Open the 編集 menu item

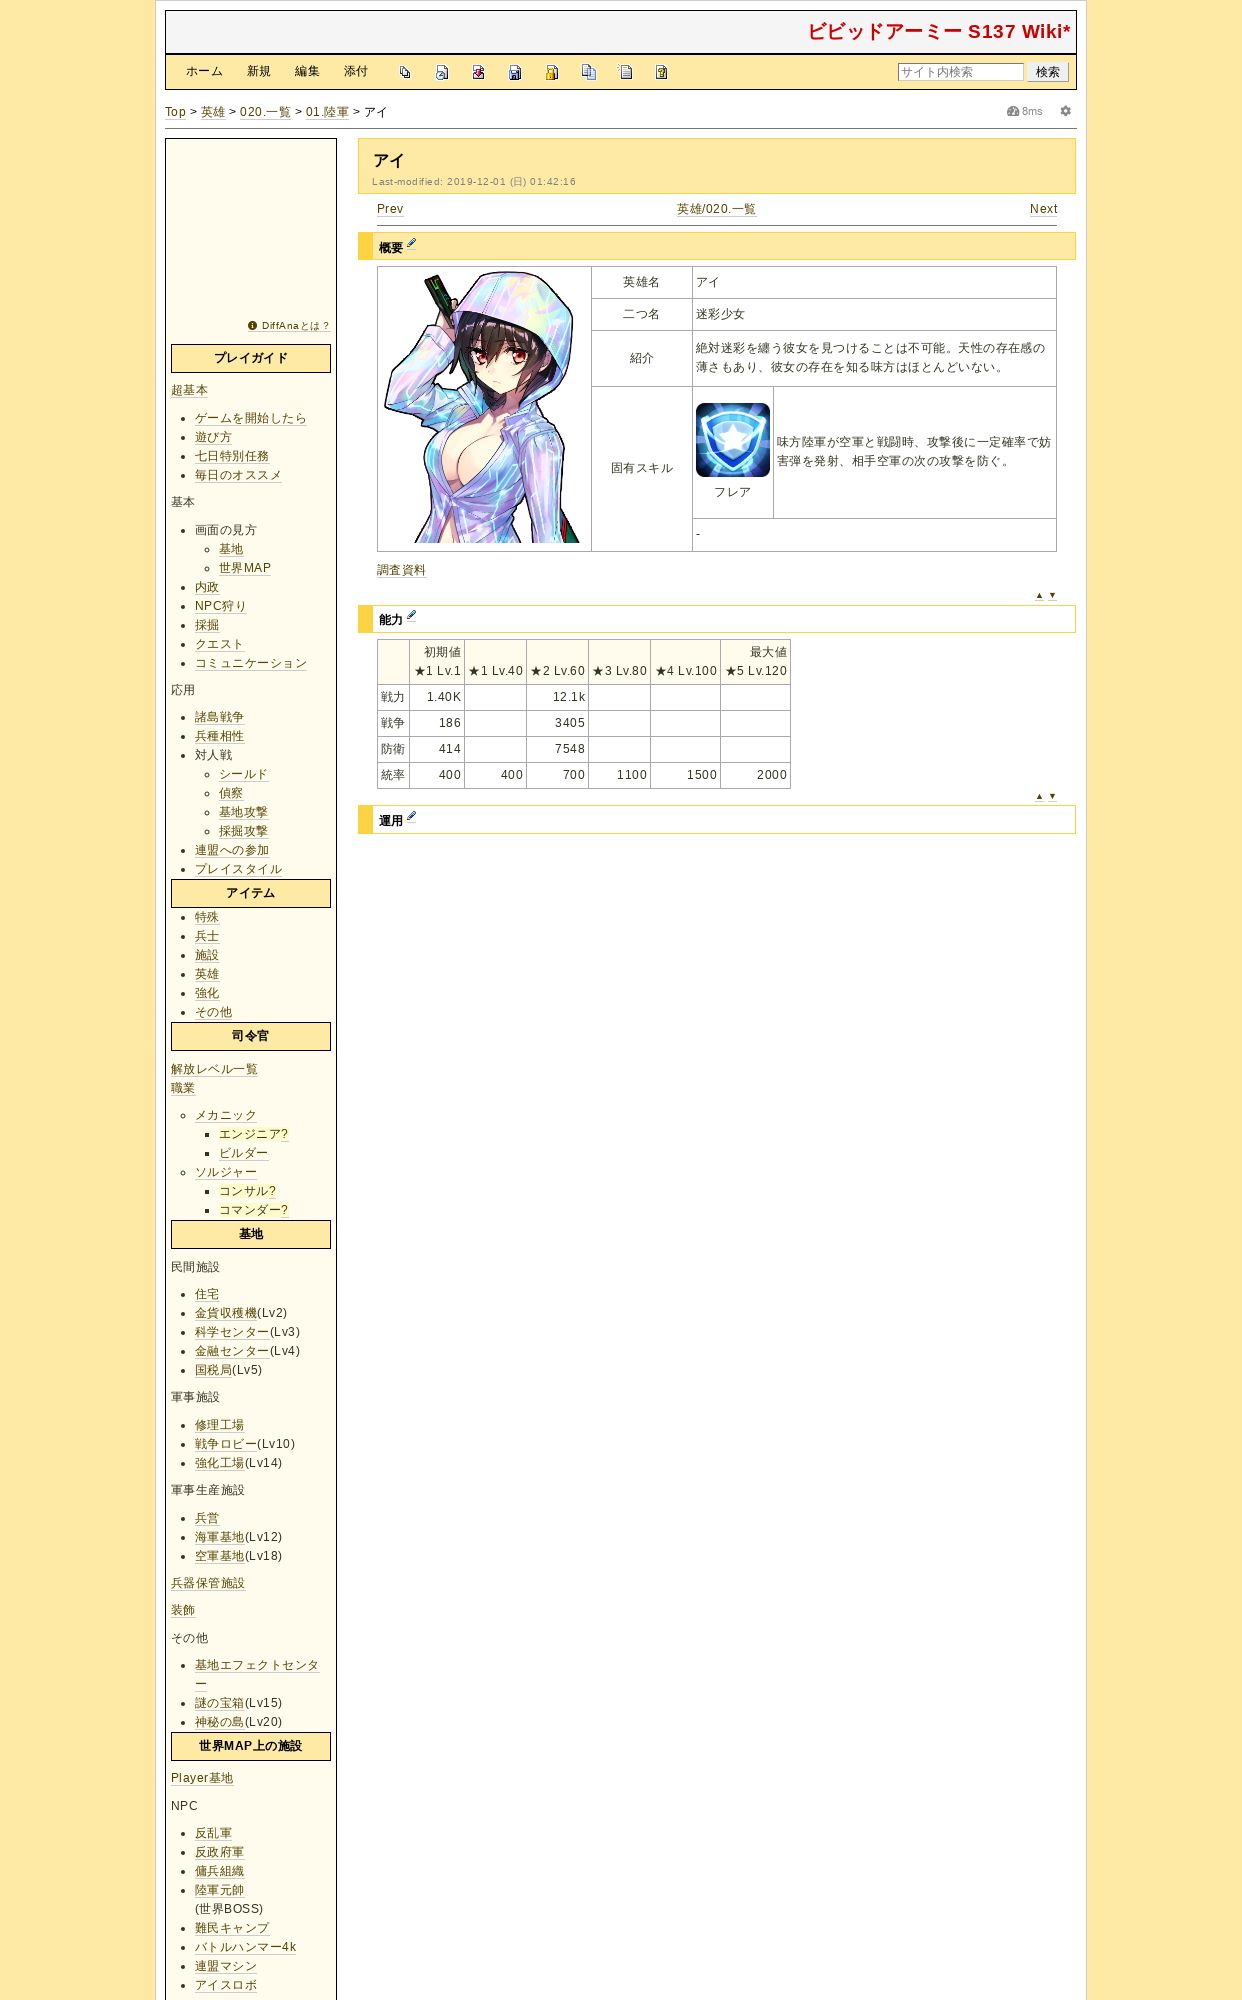click(307, 72)
